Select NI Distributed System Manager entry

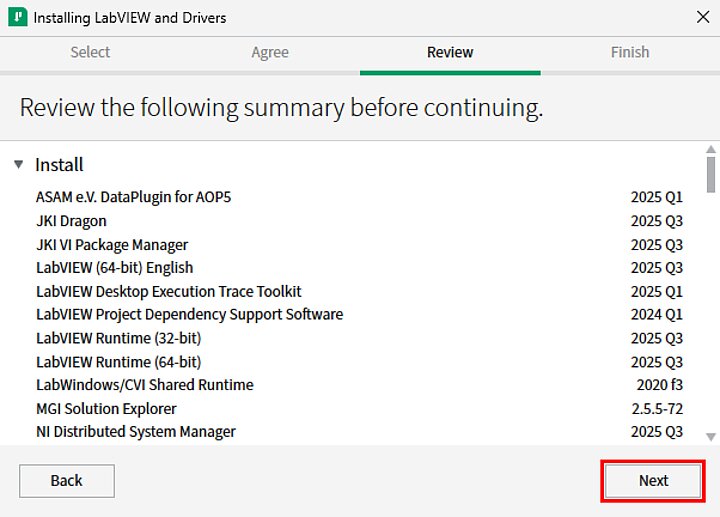pos(136,432)
